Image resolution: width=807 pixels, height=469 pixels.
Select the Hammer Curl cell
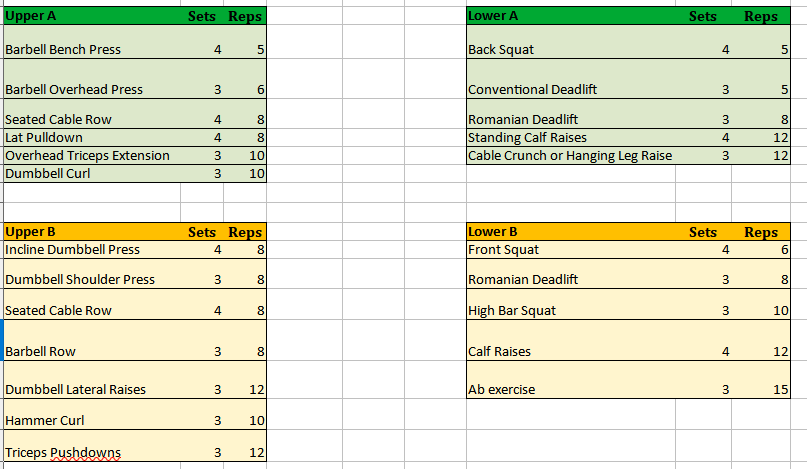pyautogui.click(x=92, y=414)
